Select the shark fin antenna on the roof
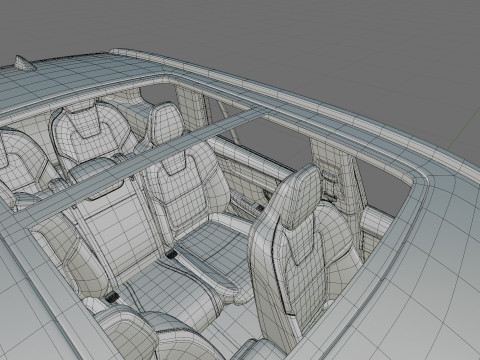Image resolution: width=480 pixels, height=360 pixels. [24, 63]
